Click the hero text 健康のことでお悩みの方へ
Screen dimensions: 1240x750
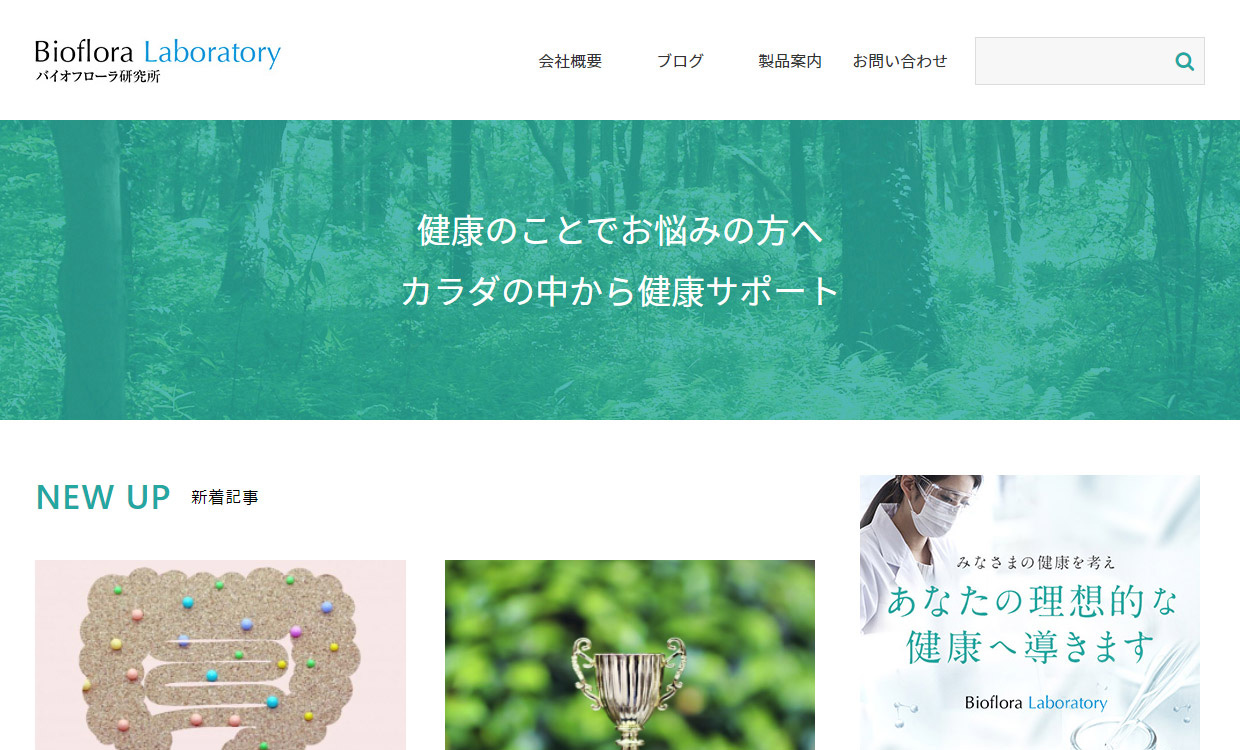click(x=620, y=231)
